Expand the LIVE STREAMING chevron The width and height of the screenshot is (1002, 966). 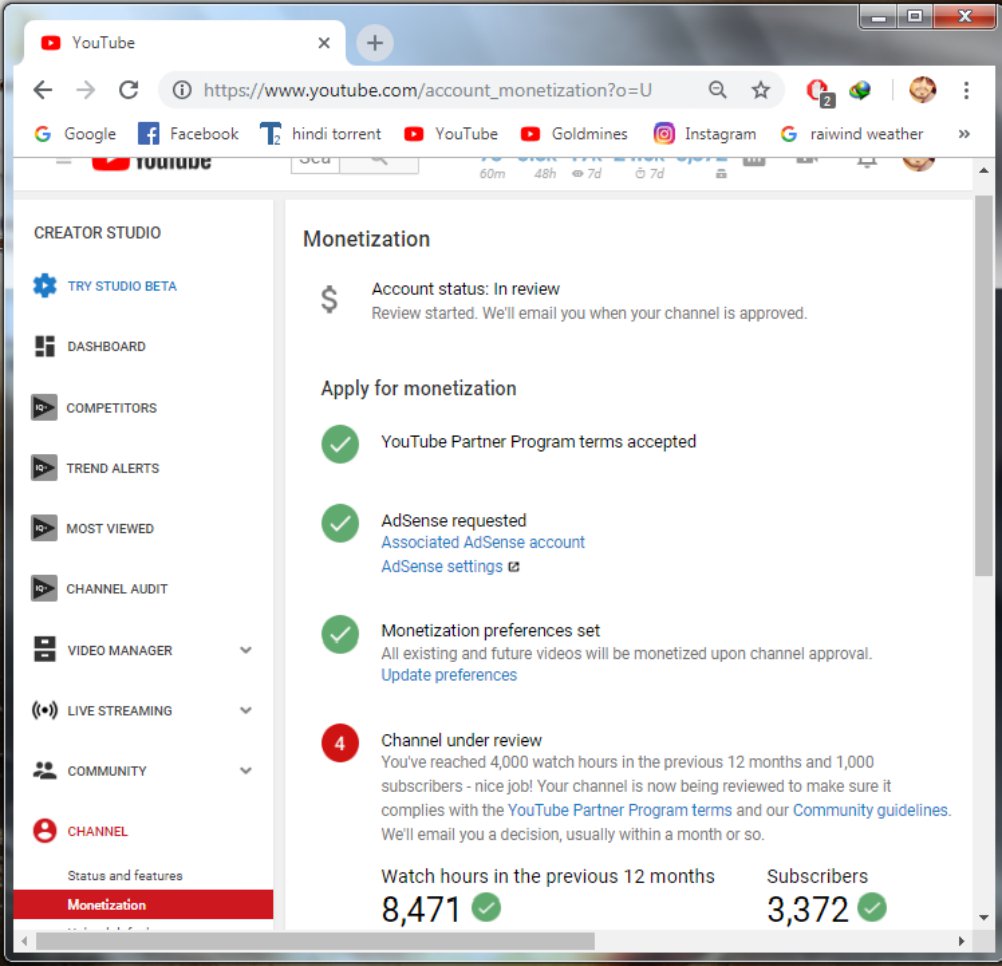point(245,710)
